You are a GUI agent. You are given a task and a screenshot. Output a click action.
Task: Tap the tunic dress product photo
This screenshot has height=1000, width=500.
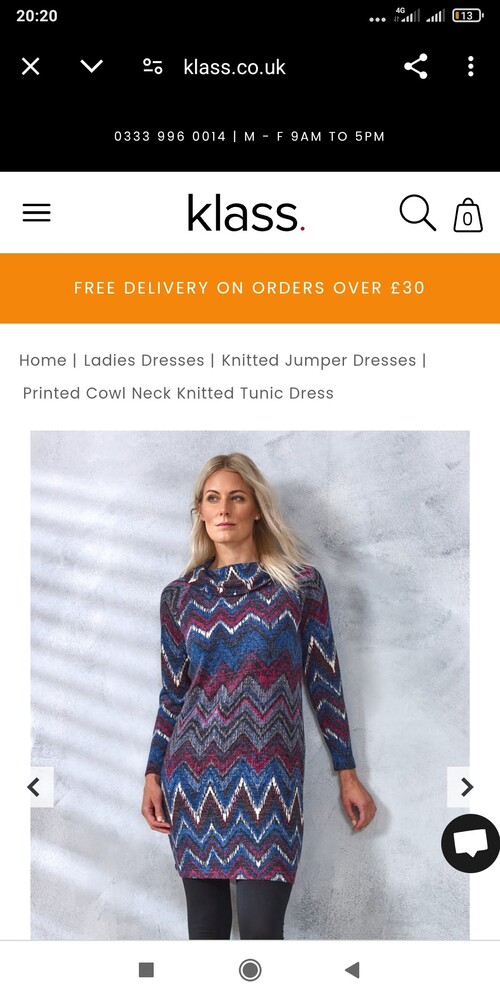pyautogui.click(x=250, y=685)
